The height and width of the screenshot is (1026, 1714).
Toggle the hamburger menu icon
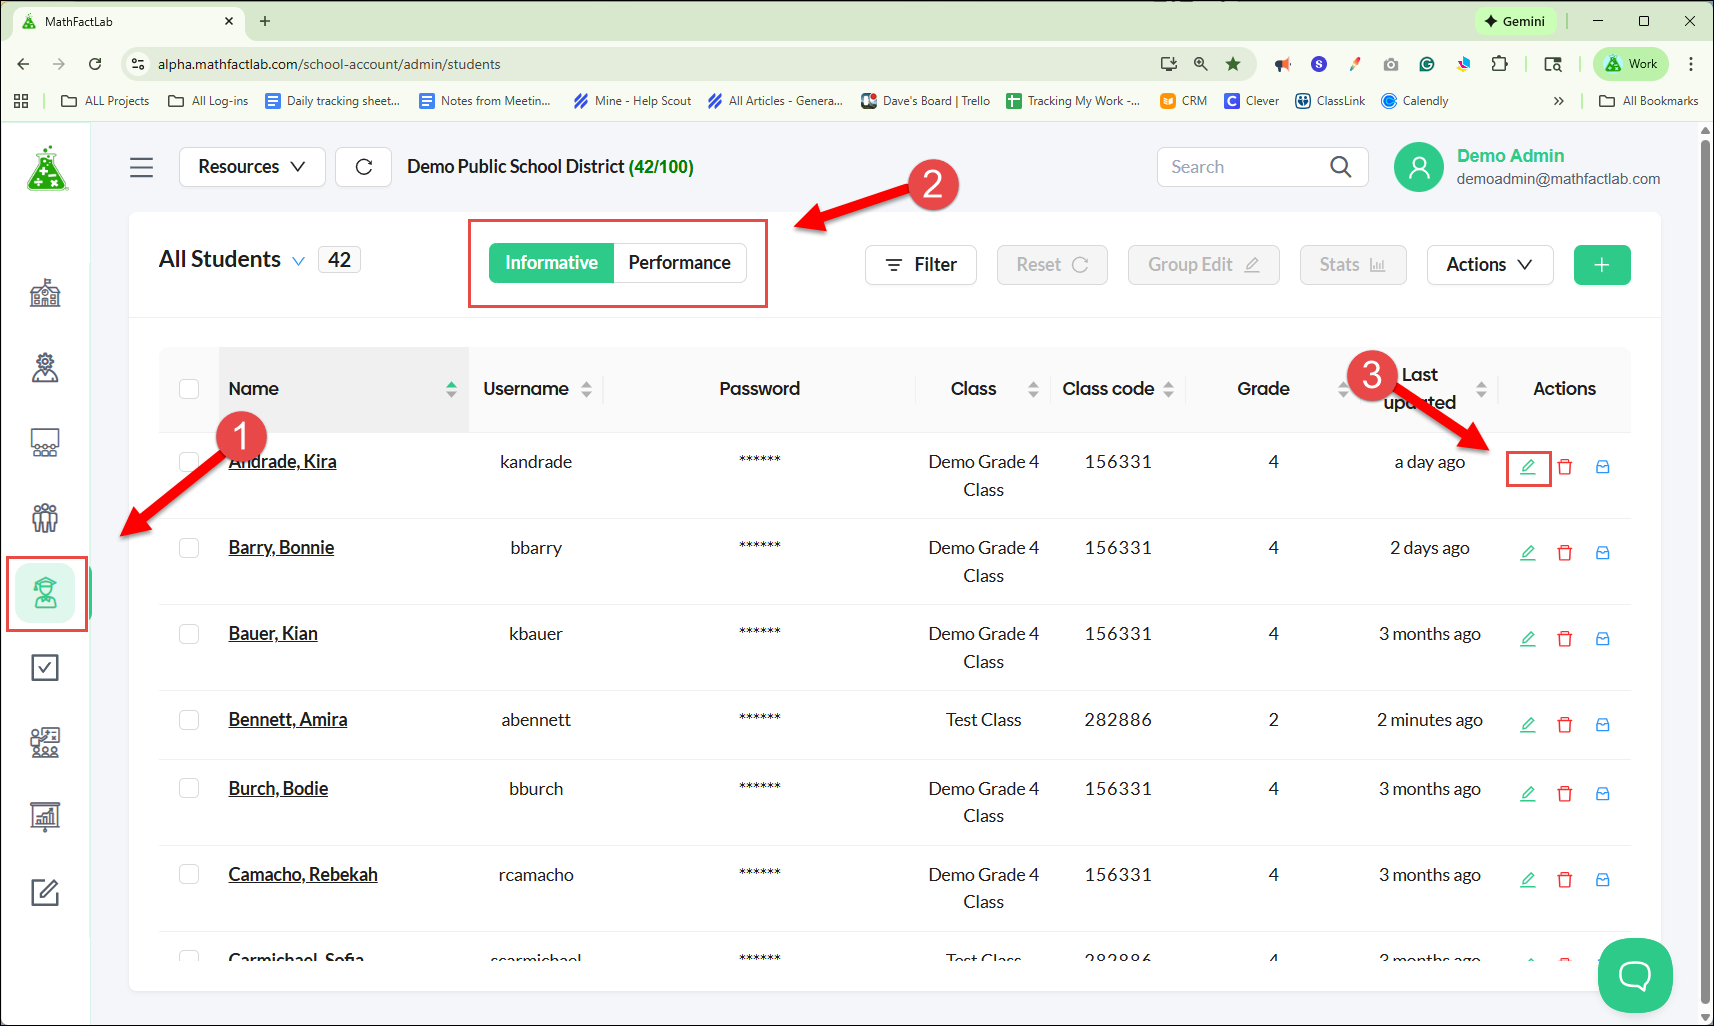point(142,167)
